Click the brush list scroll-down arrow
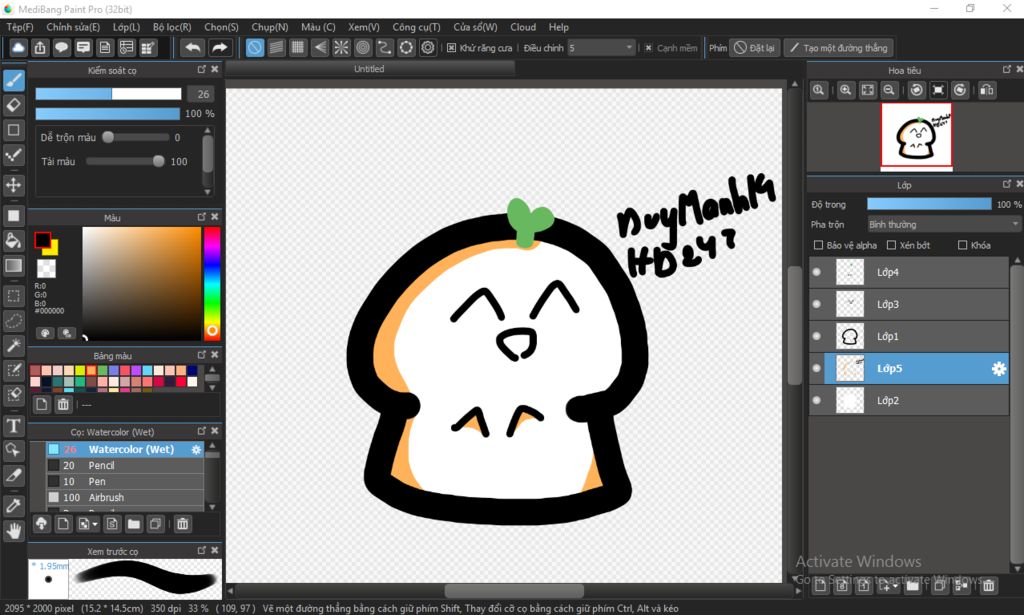Image resolution: width=1024 pixels, height=615 pixels. click(x=212, y=507)
